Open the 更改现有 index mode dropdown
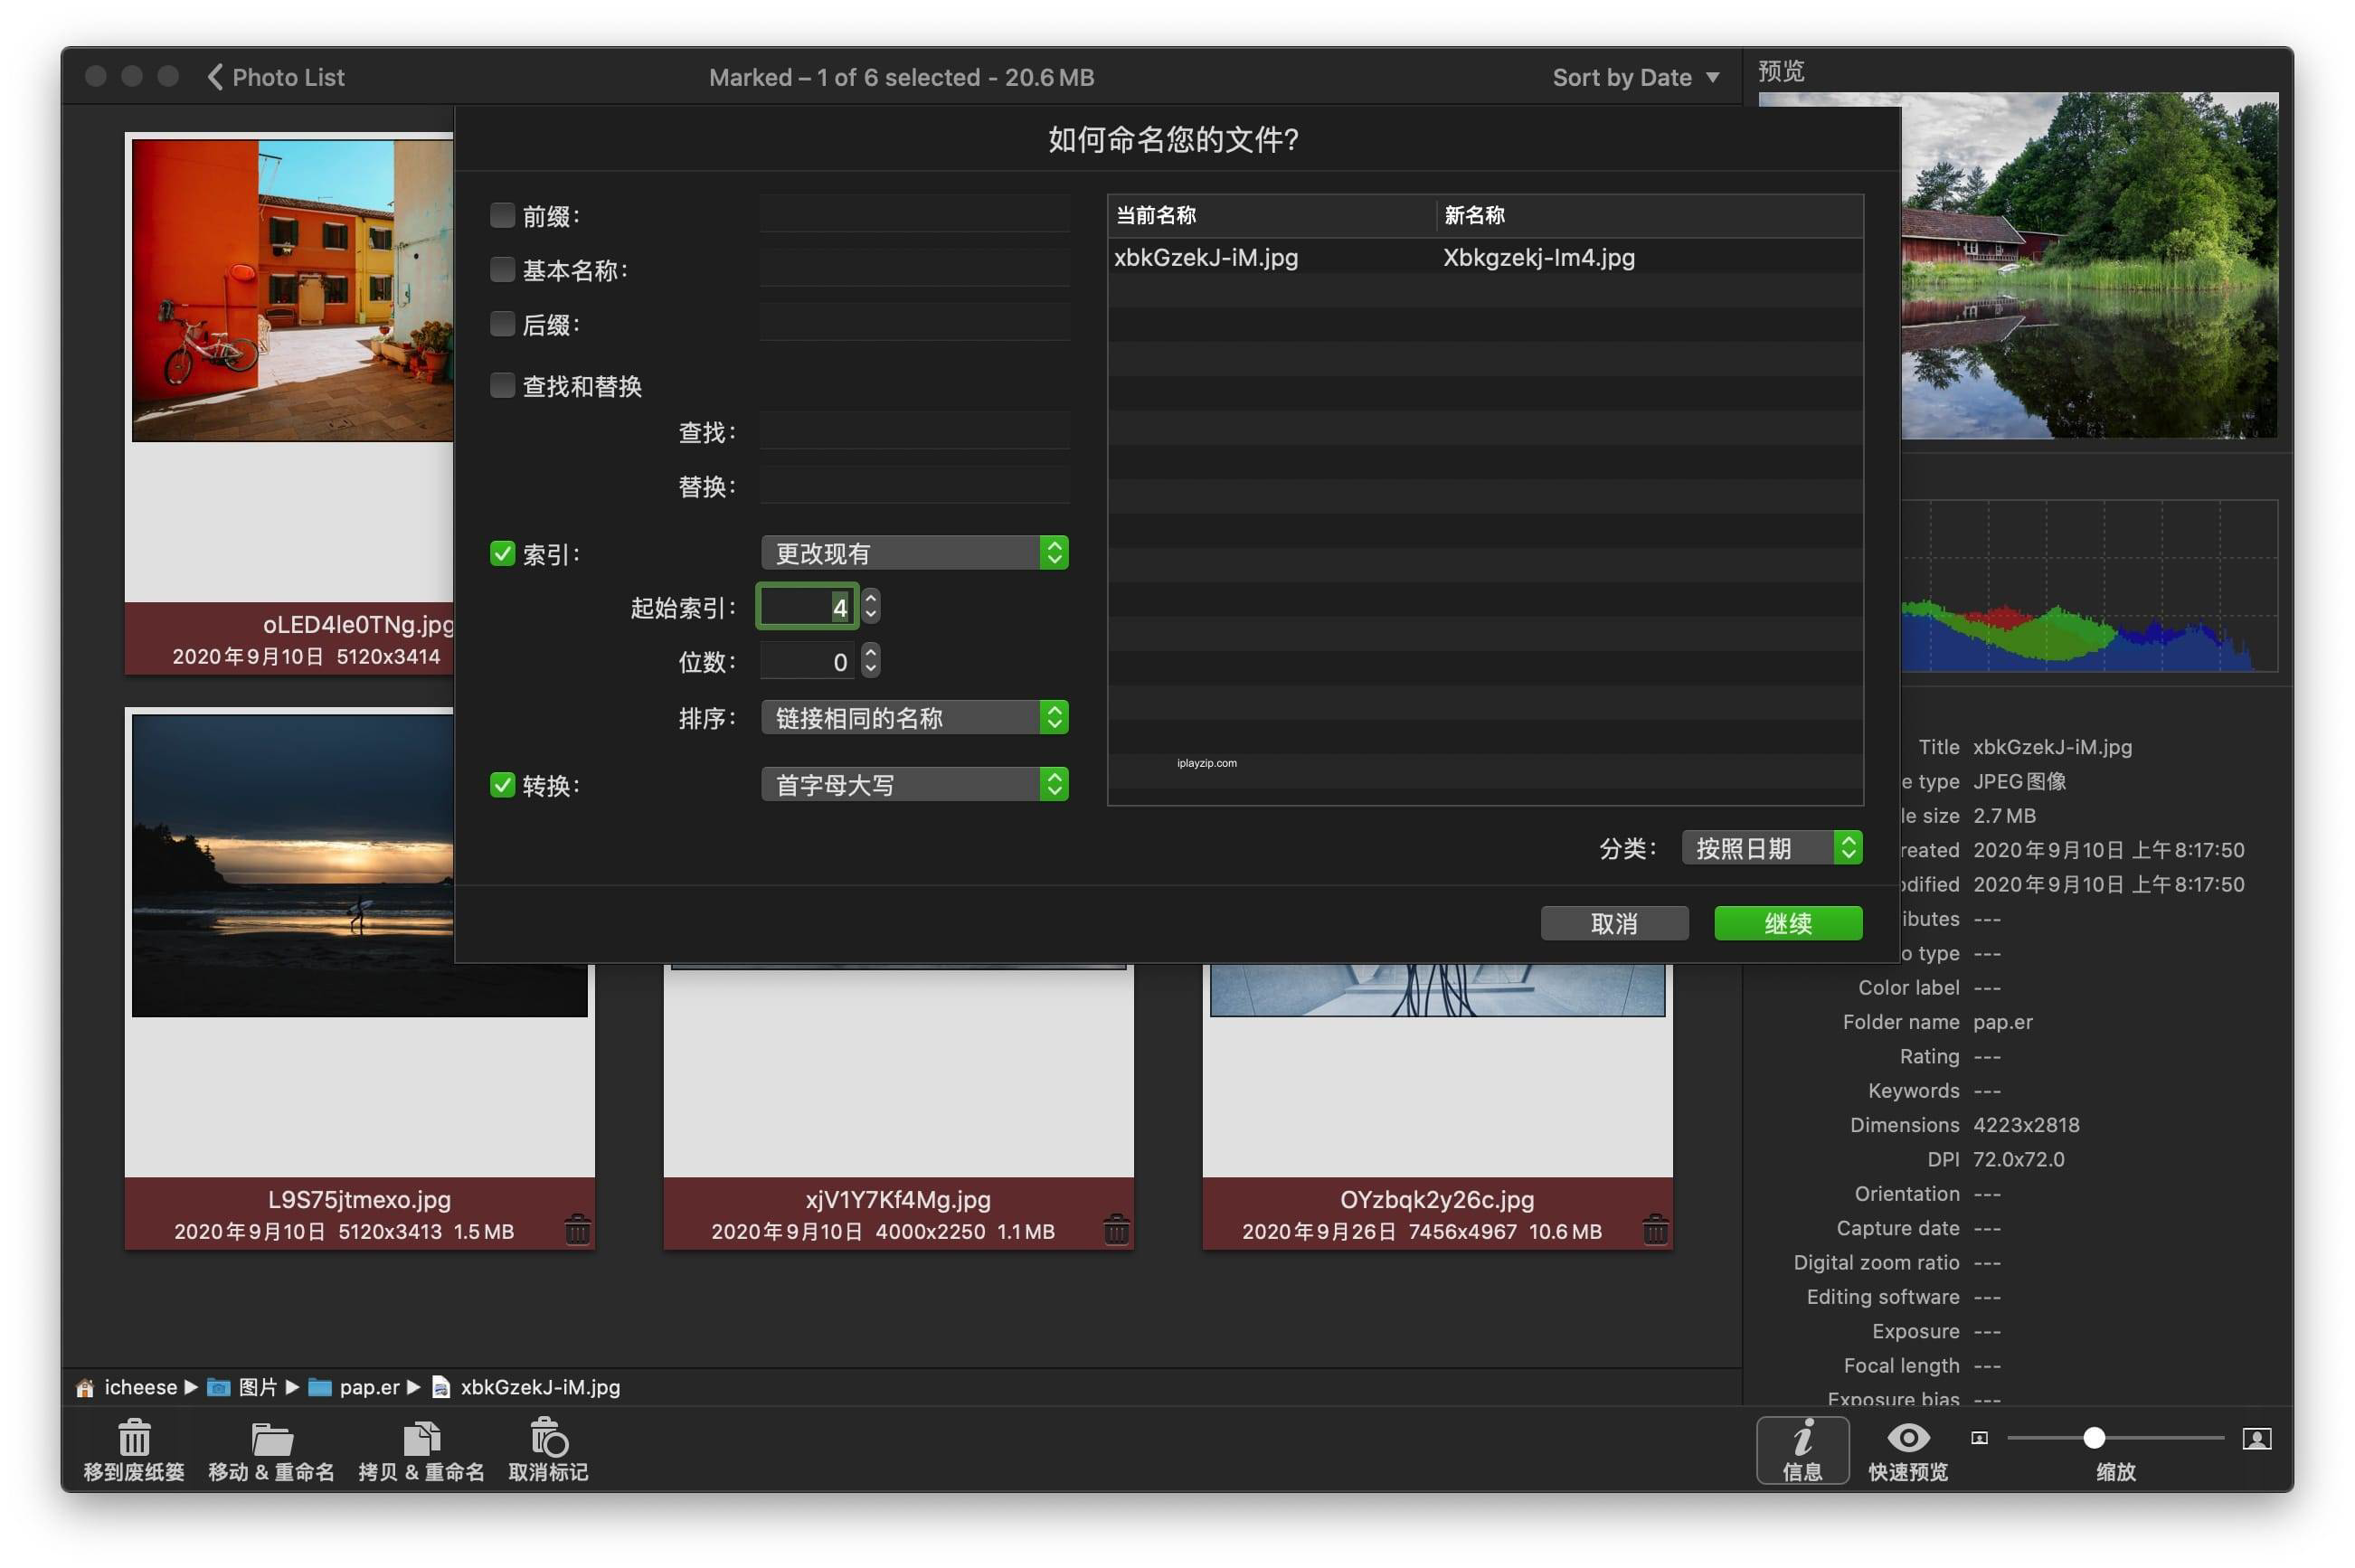2355x1568 pixels. coord(914,553)
